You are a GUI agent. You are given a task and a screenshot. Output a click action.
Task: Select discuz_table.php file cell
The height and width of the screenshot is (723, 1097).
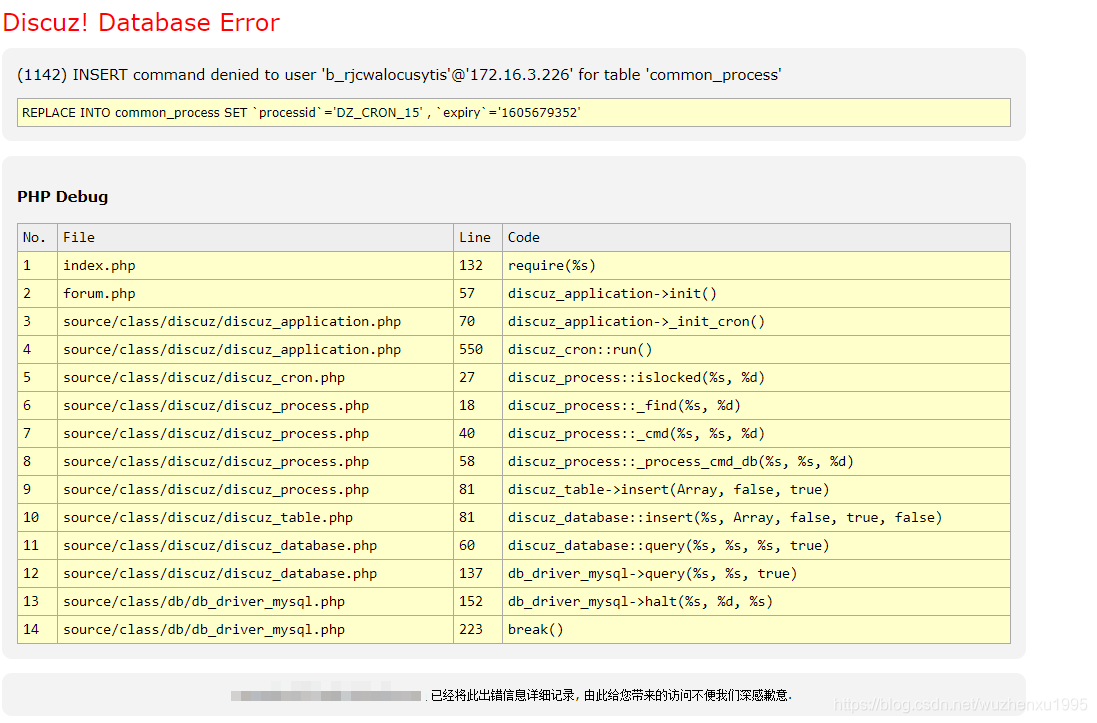tap(255, 518)
